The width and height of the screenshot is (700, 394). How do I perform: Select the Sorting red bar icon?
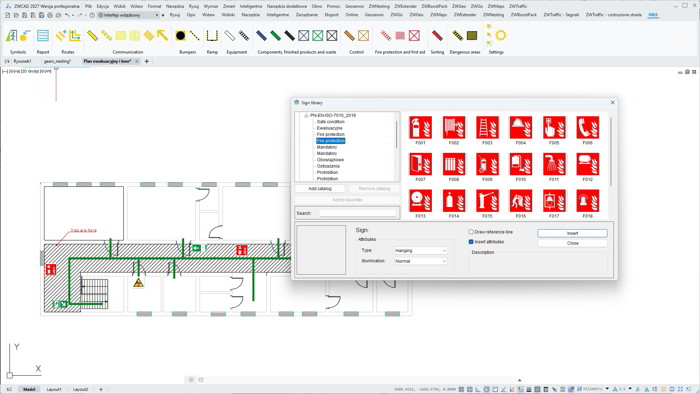click(x=437, y=35)
